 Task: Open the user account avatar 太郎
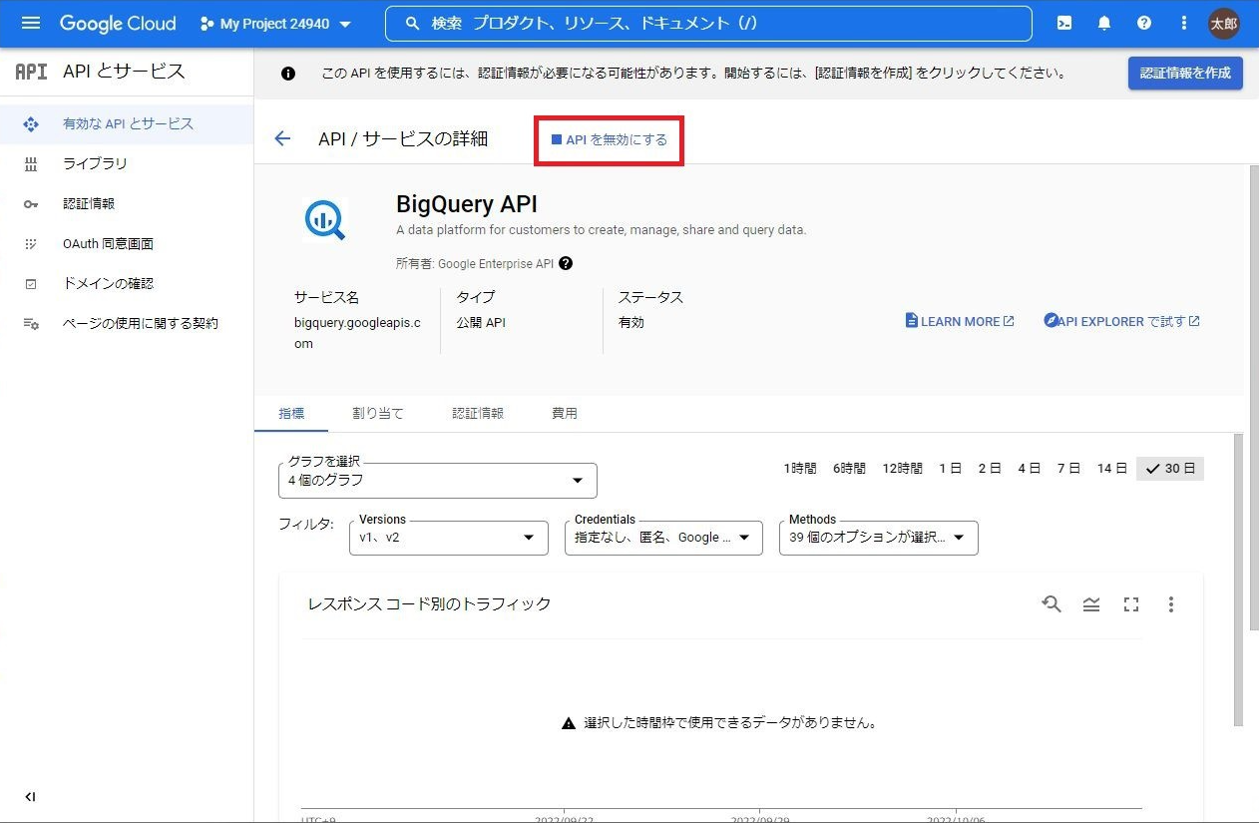(x=1223, y=23)
